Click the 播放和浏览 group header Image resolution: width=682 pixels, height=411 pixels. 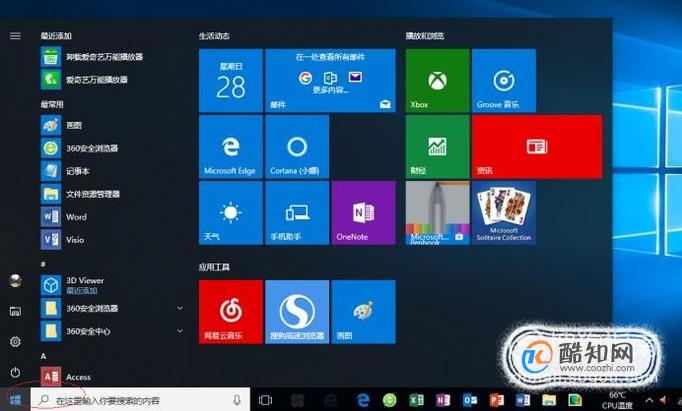click(425, 36)
